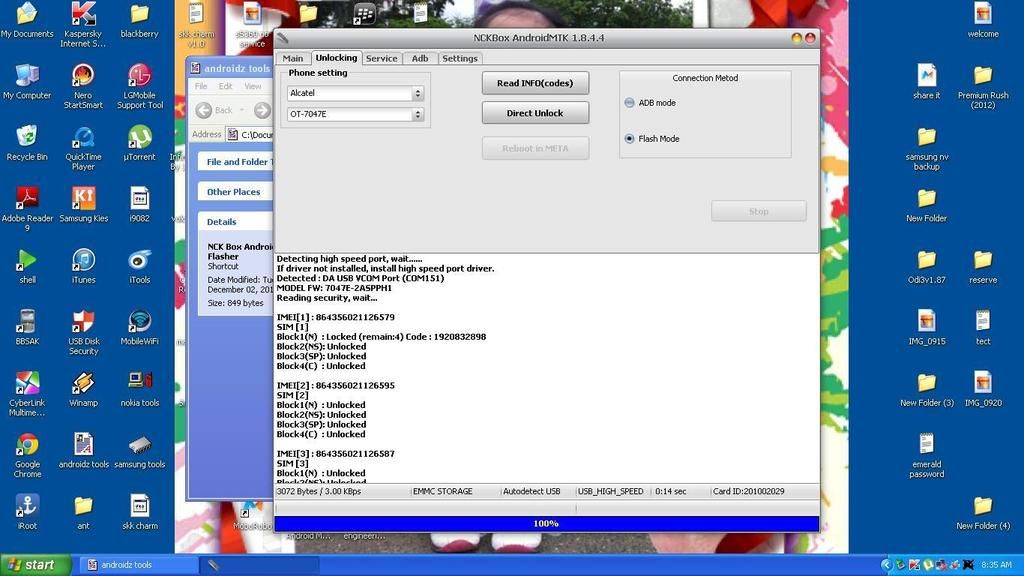The width and height of the screenshot is (1024, 576).
Task: Open the iRoot desktop icon
Action: tap(27, 506)
